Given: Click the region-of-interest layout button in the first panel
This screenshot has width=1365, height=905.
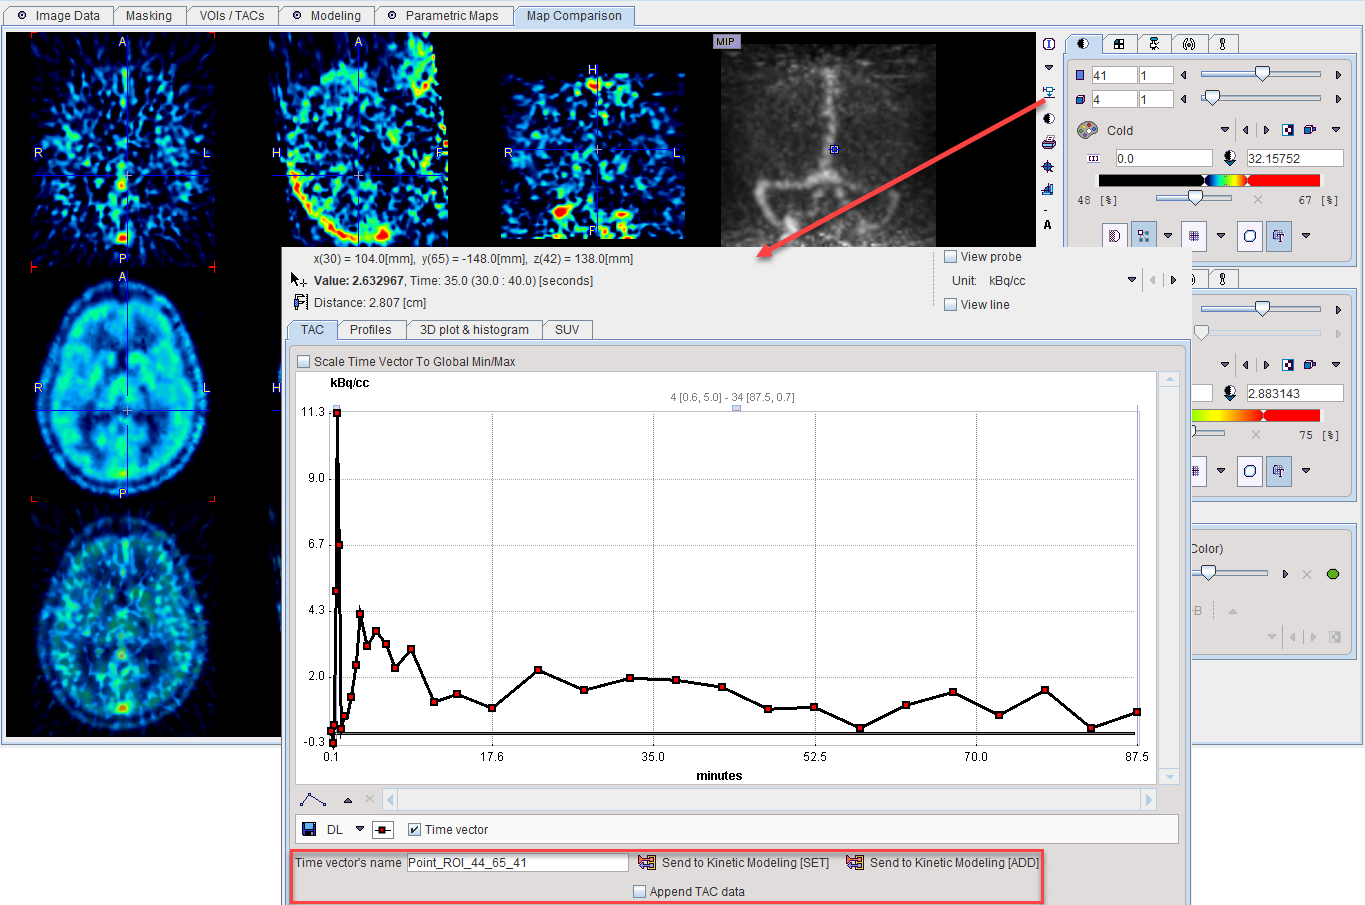Looking at the screenshot, I should click(x=1143, y=236).
